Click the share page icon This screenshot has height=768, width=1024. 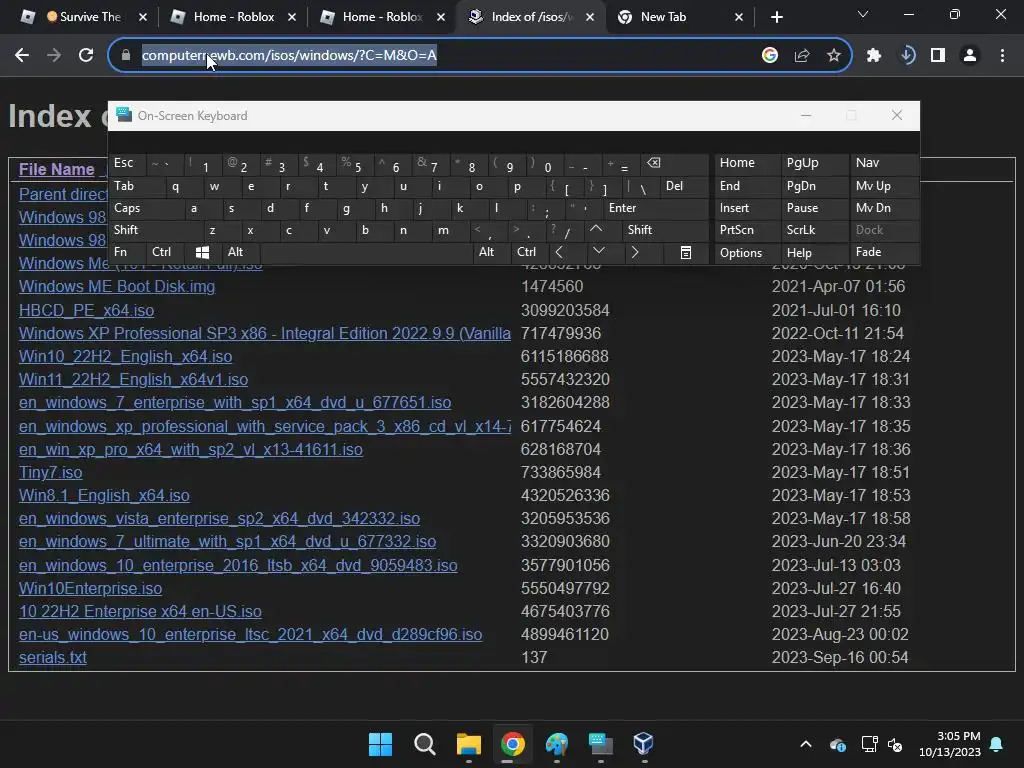(802, 56)
